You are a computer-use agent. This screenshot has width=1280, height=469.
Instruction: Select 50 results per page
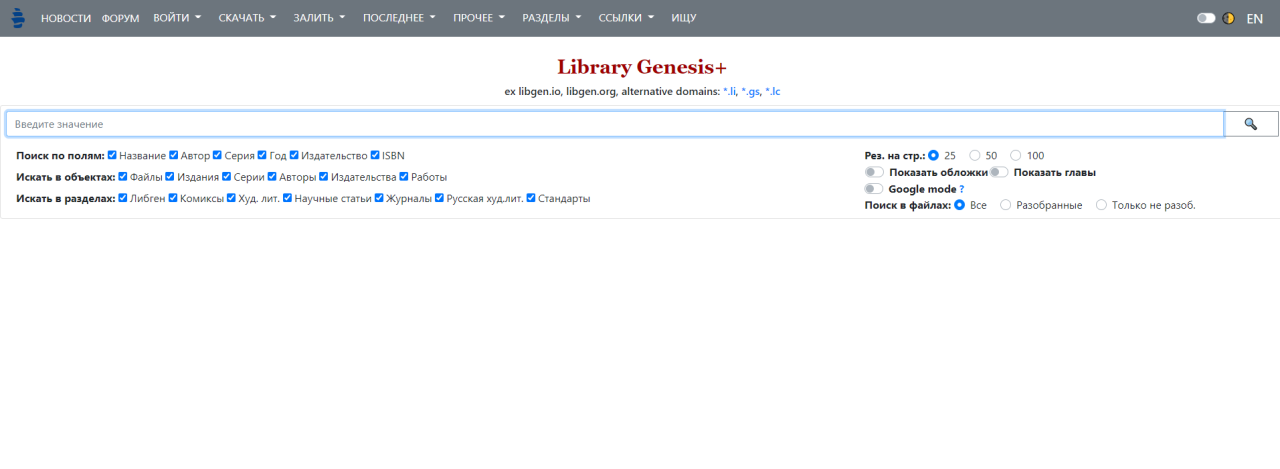(975, 155)
